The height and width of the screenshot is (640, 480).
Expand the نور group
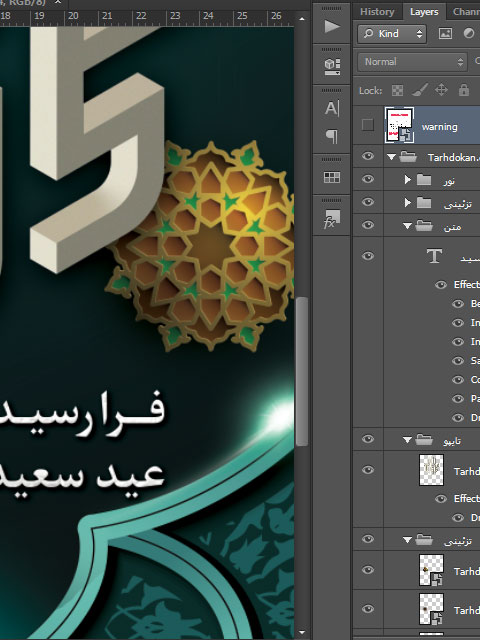[x=407, y=180]
